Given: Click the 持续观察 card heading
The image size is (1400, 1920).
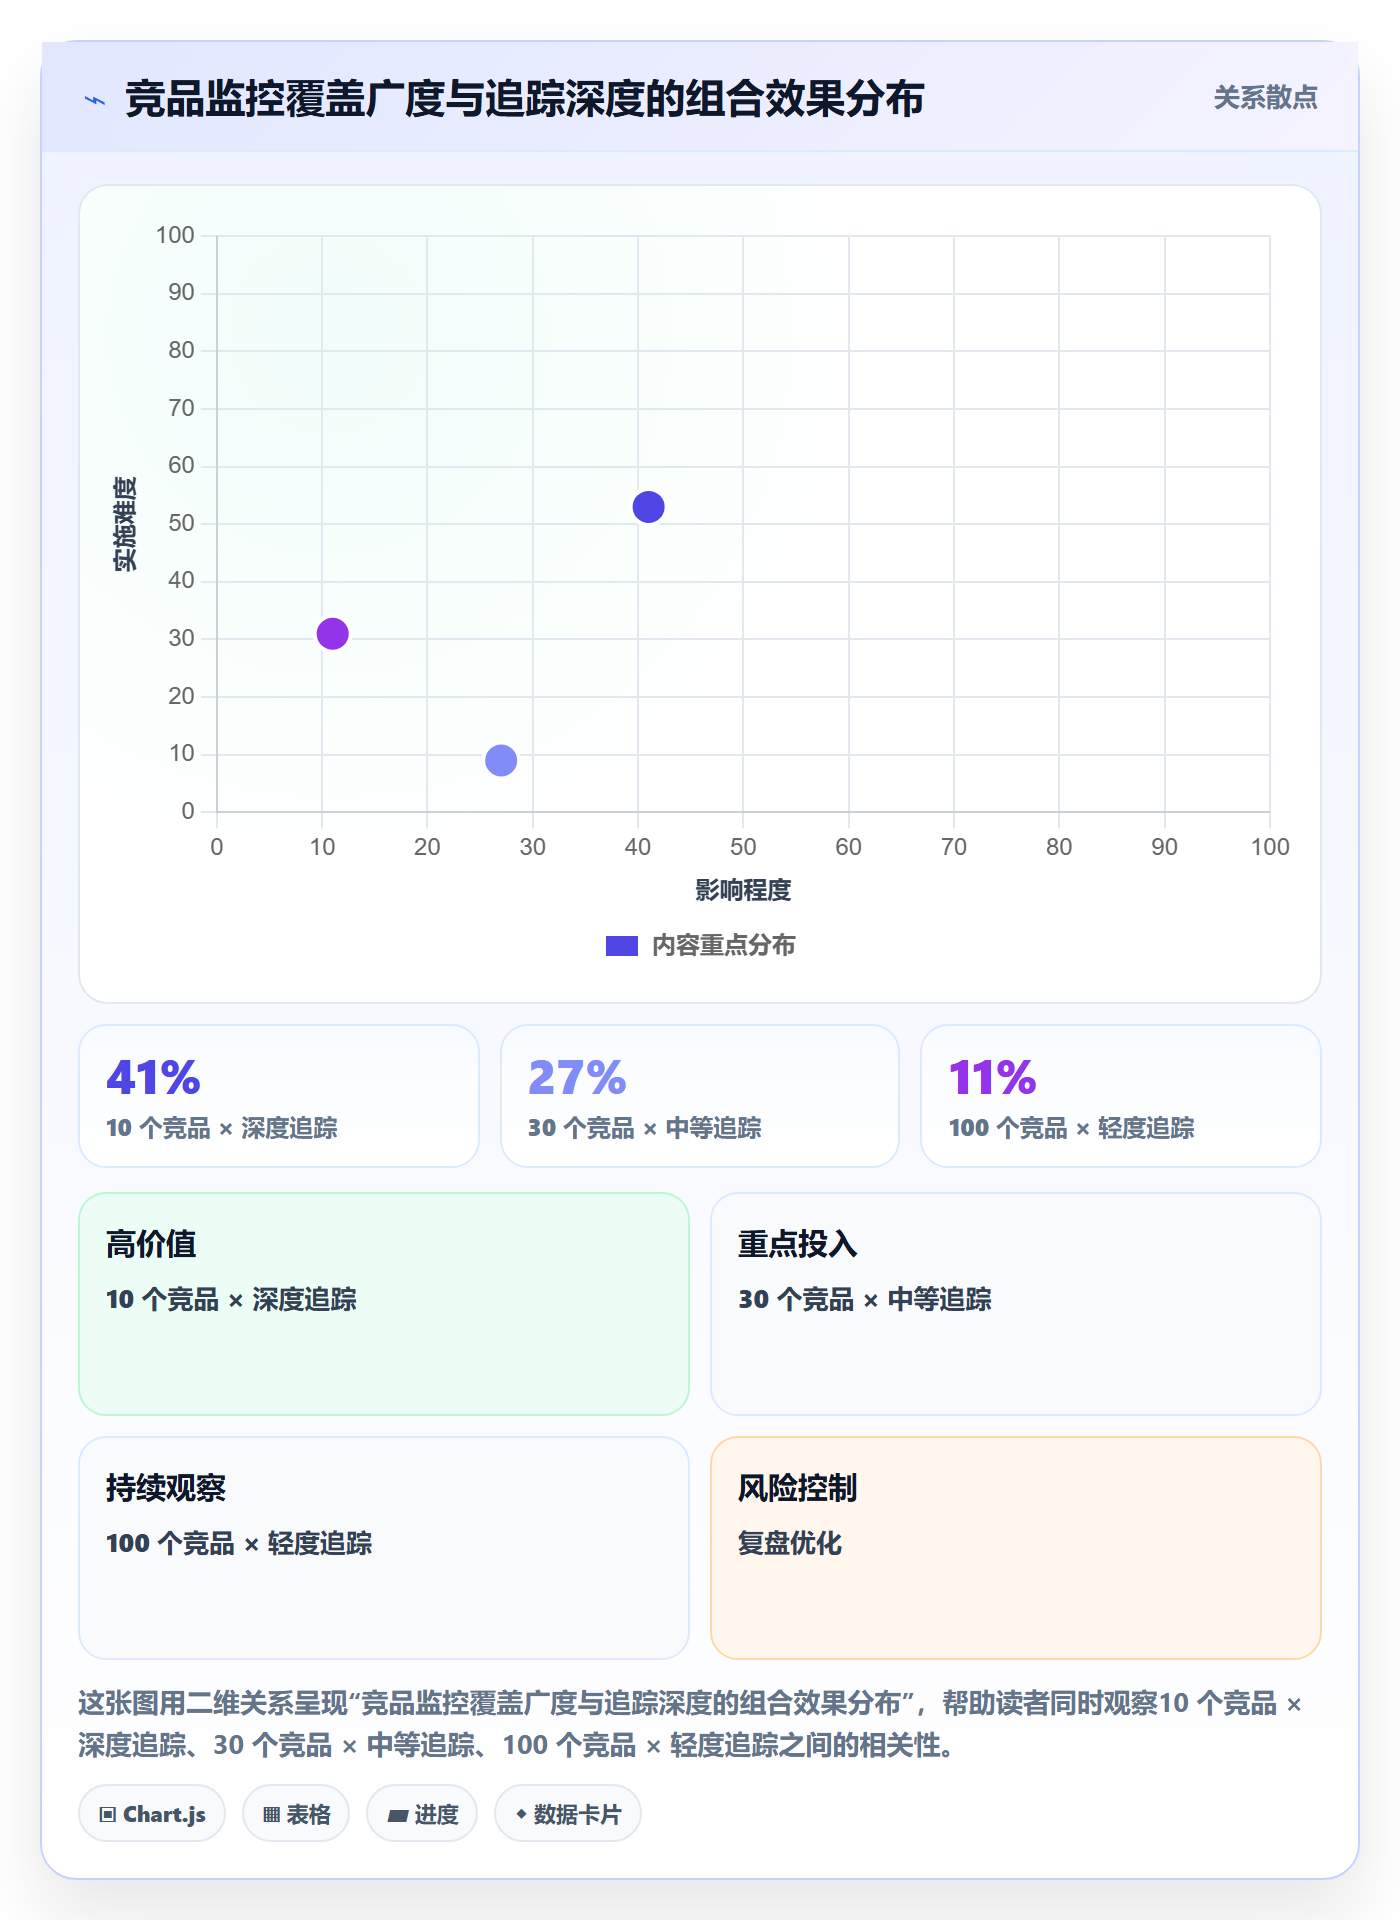Looking at the screenshot, I should click(x=166, y=1488).
